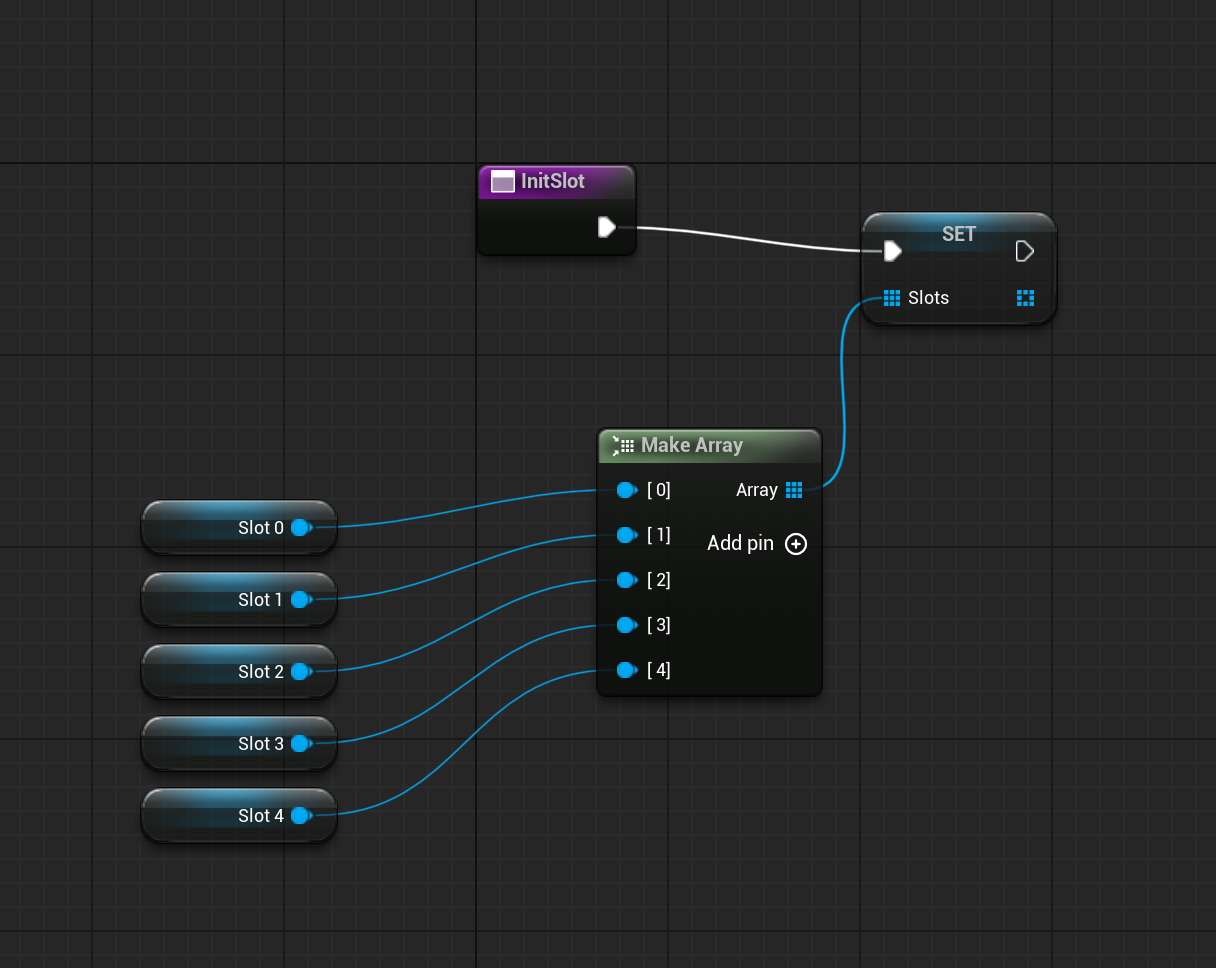Click the Make Array output Array pin
Viewport: 1216px width, 968px height.
click(x=794, y=490)
